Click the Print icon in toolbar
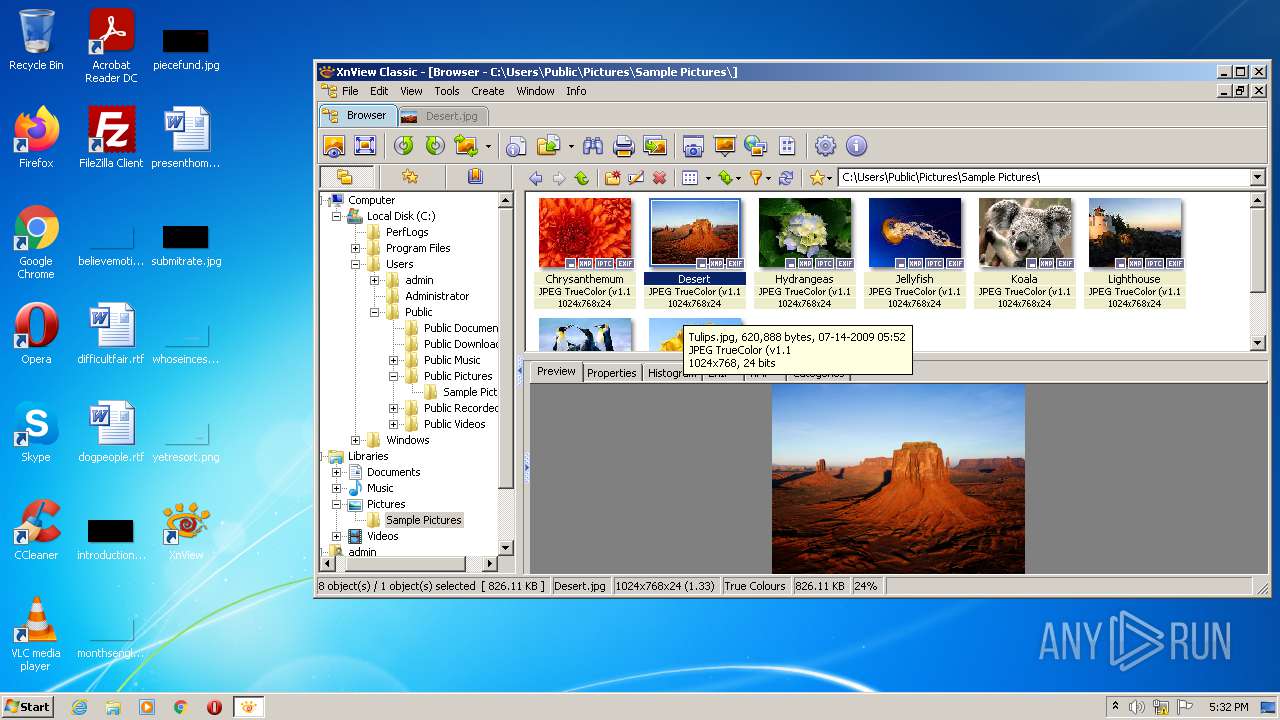The height and width of the screenshot is (720, 1280). pos(624,146)
